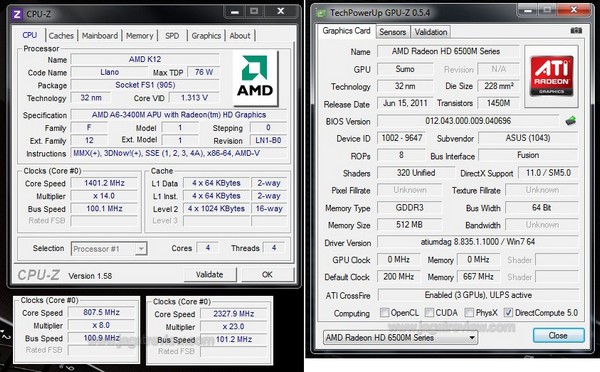Click the CPU-Z app icon in title bar
Viewport: 600px width, 372px height.
pos(16,14)
